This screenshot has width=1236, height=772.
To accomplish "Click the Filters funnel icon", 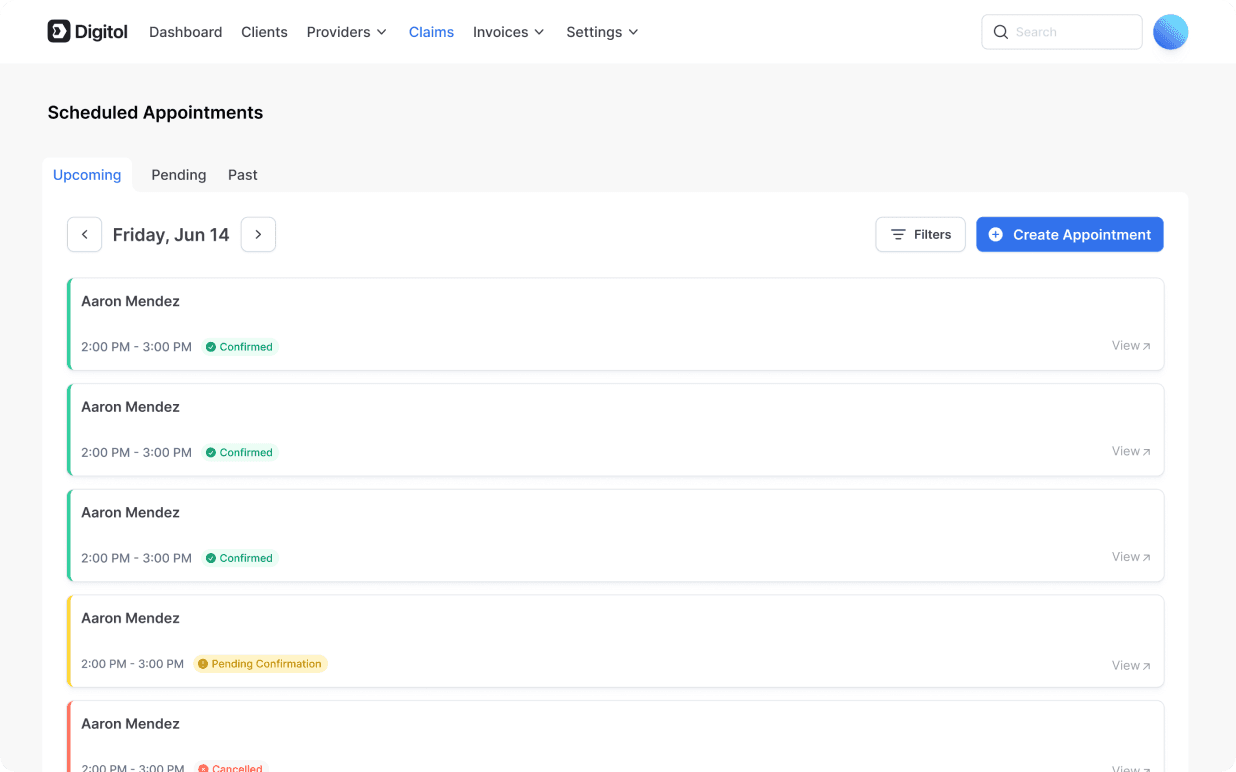I will [x=899, y=234].
